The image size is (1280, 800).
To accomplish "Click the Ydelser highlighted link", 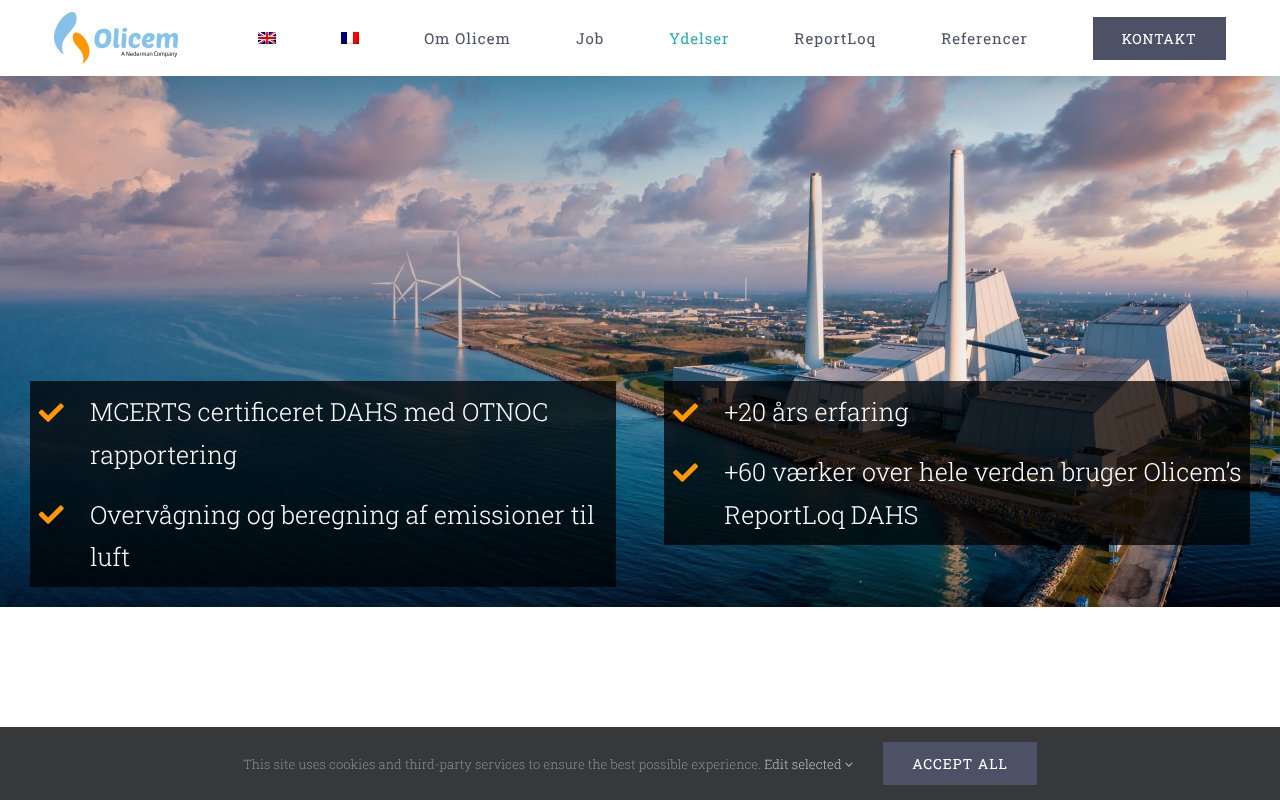I will click(x=699, y=38).
